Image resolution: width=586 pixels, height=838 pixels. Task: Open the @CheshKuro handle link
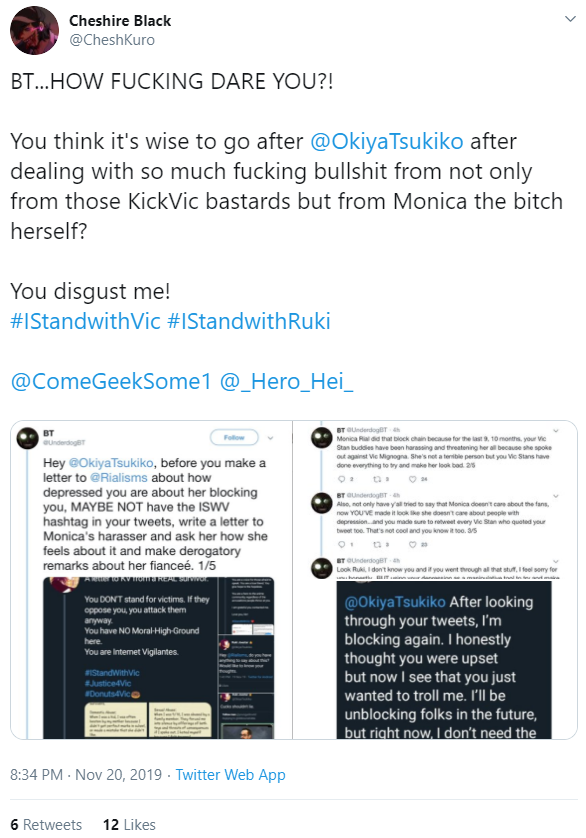click(112, 40)
